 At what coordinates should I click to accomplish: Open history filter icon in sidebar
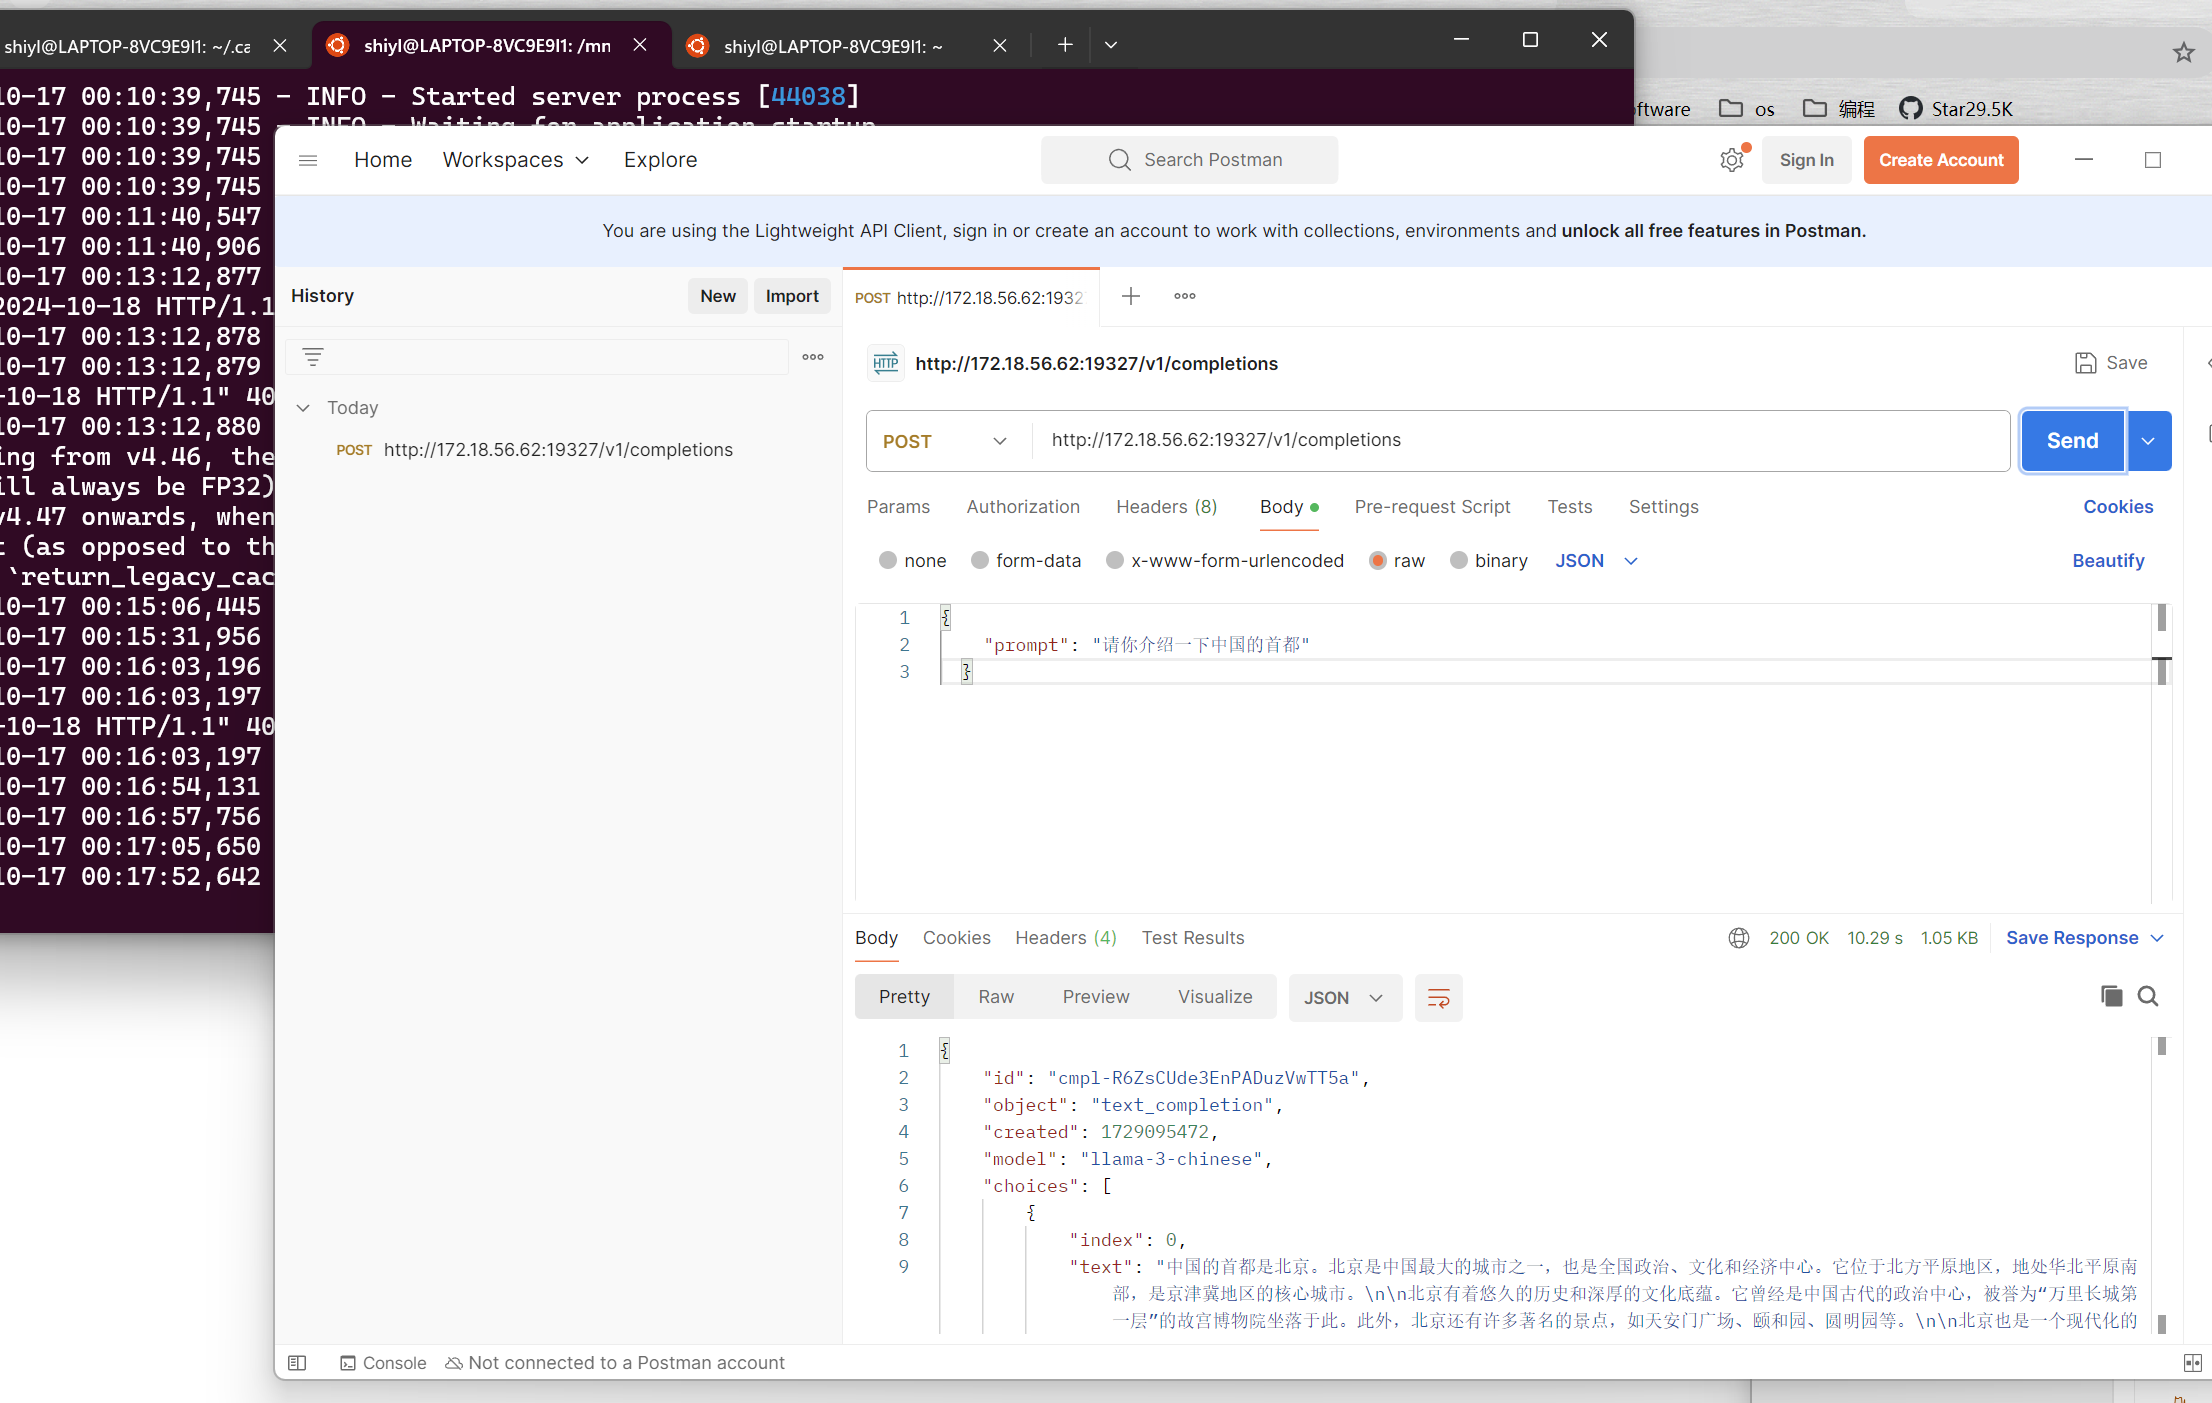click(313, 357)
